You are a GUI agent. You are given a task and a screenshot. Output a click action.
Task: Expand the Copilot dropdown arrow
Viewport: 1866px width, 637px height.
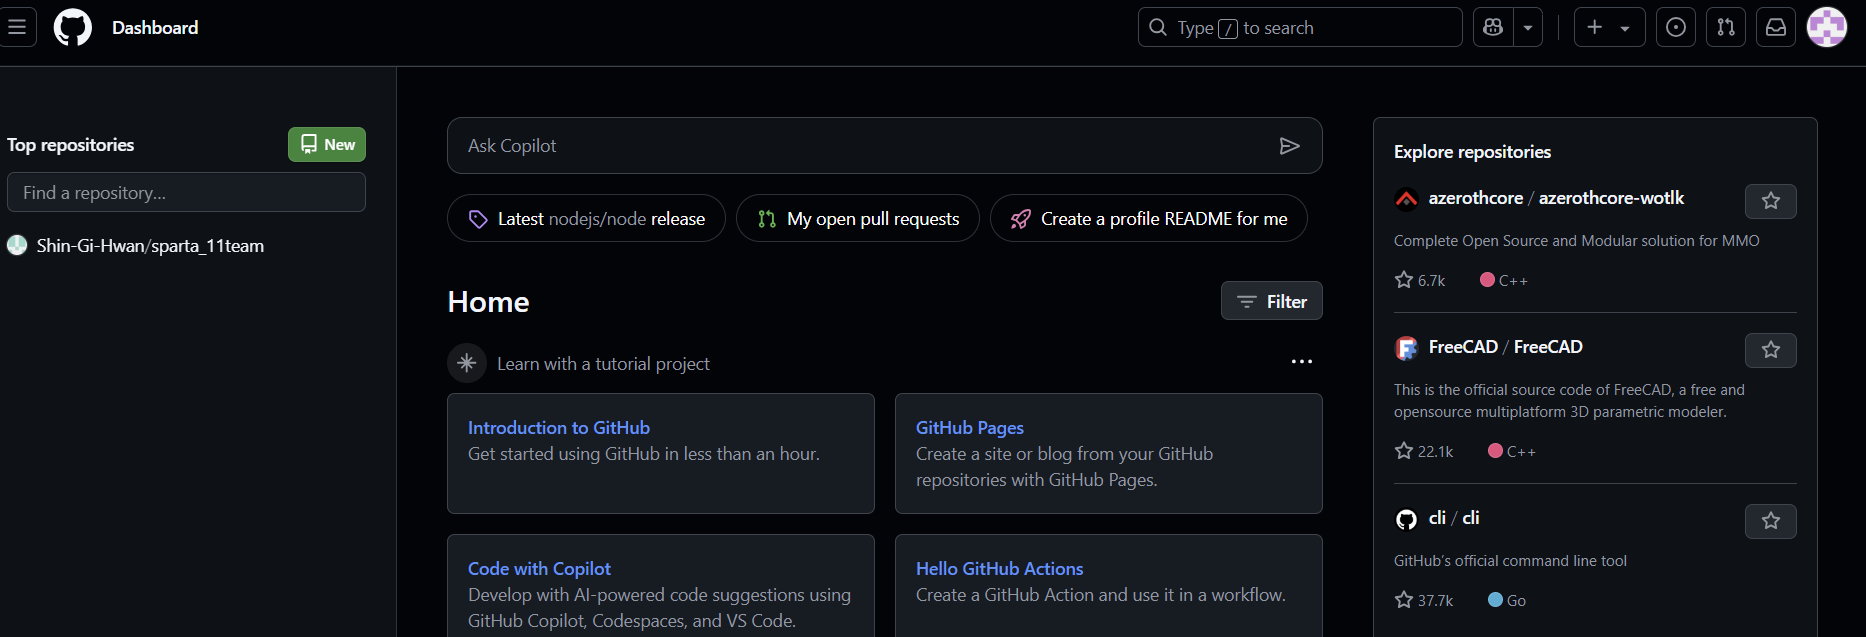click(x=1528, y=27)
